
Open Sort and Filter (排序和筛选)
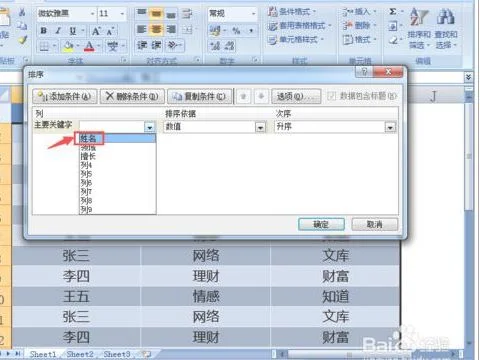pyautogui.click(x=419, y=29)
